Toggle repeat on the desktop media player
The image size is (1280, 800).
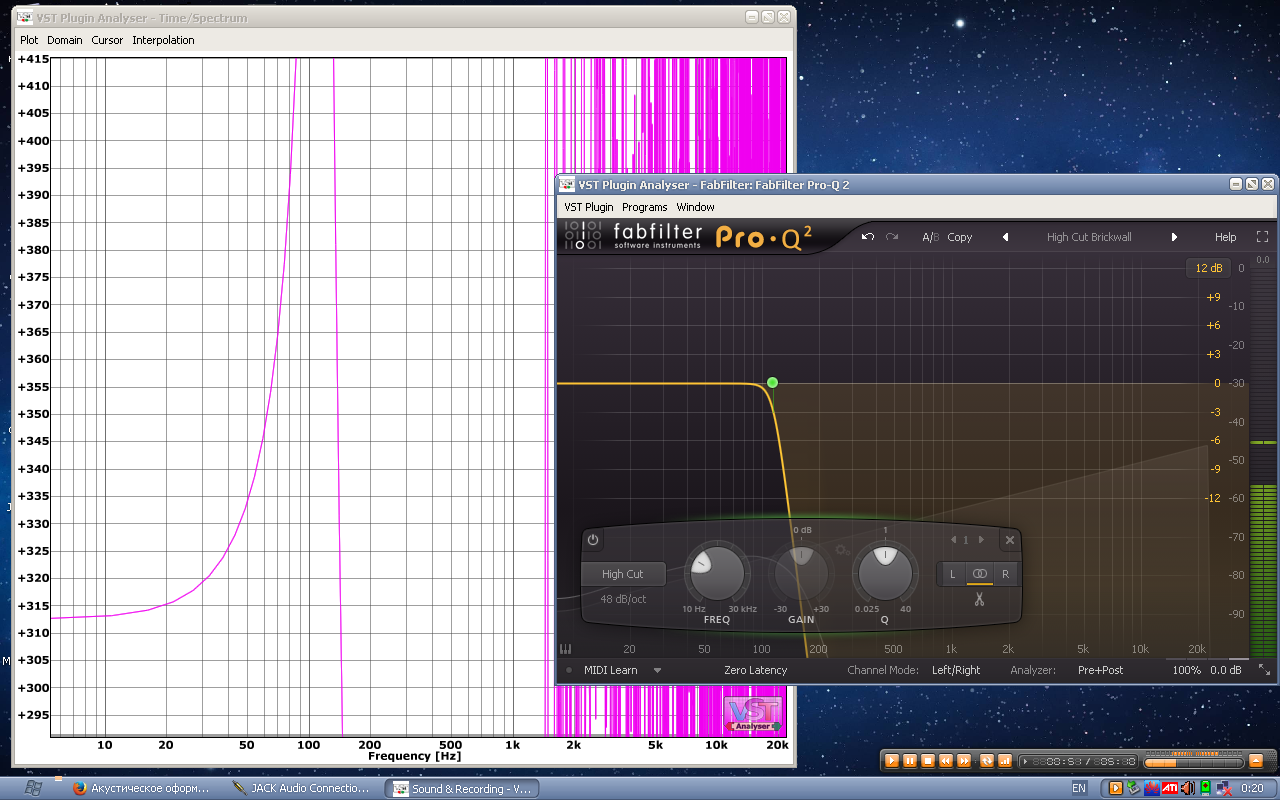pos(987,761)
